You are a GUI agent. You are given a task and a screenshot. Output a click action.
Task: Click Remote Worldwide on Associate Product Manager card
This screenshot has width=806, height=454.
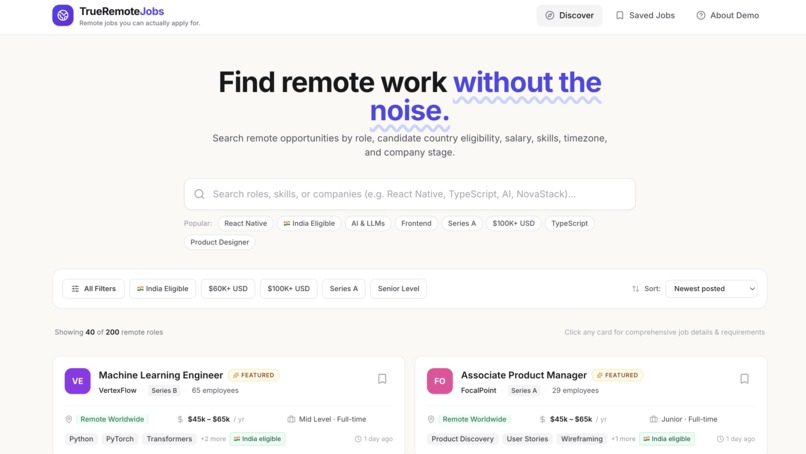point(474,419)
